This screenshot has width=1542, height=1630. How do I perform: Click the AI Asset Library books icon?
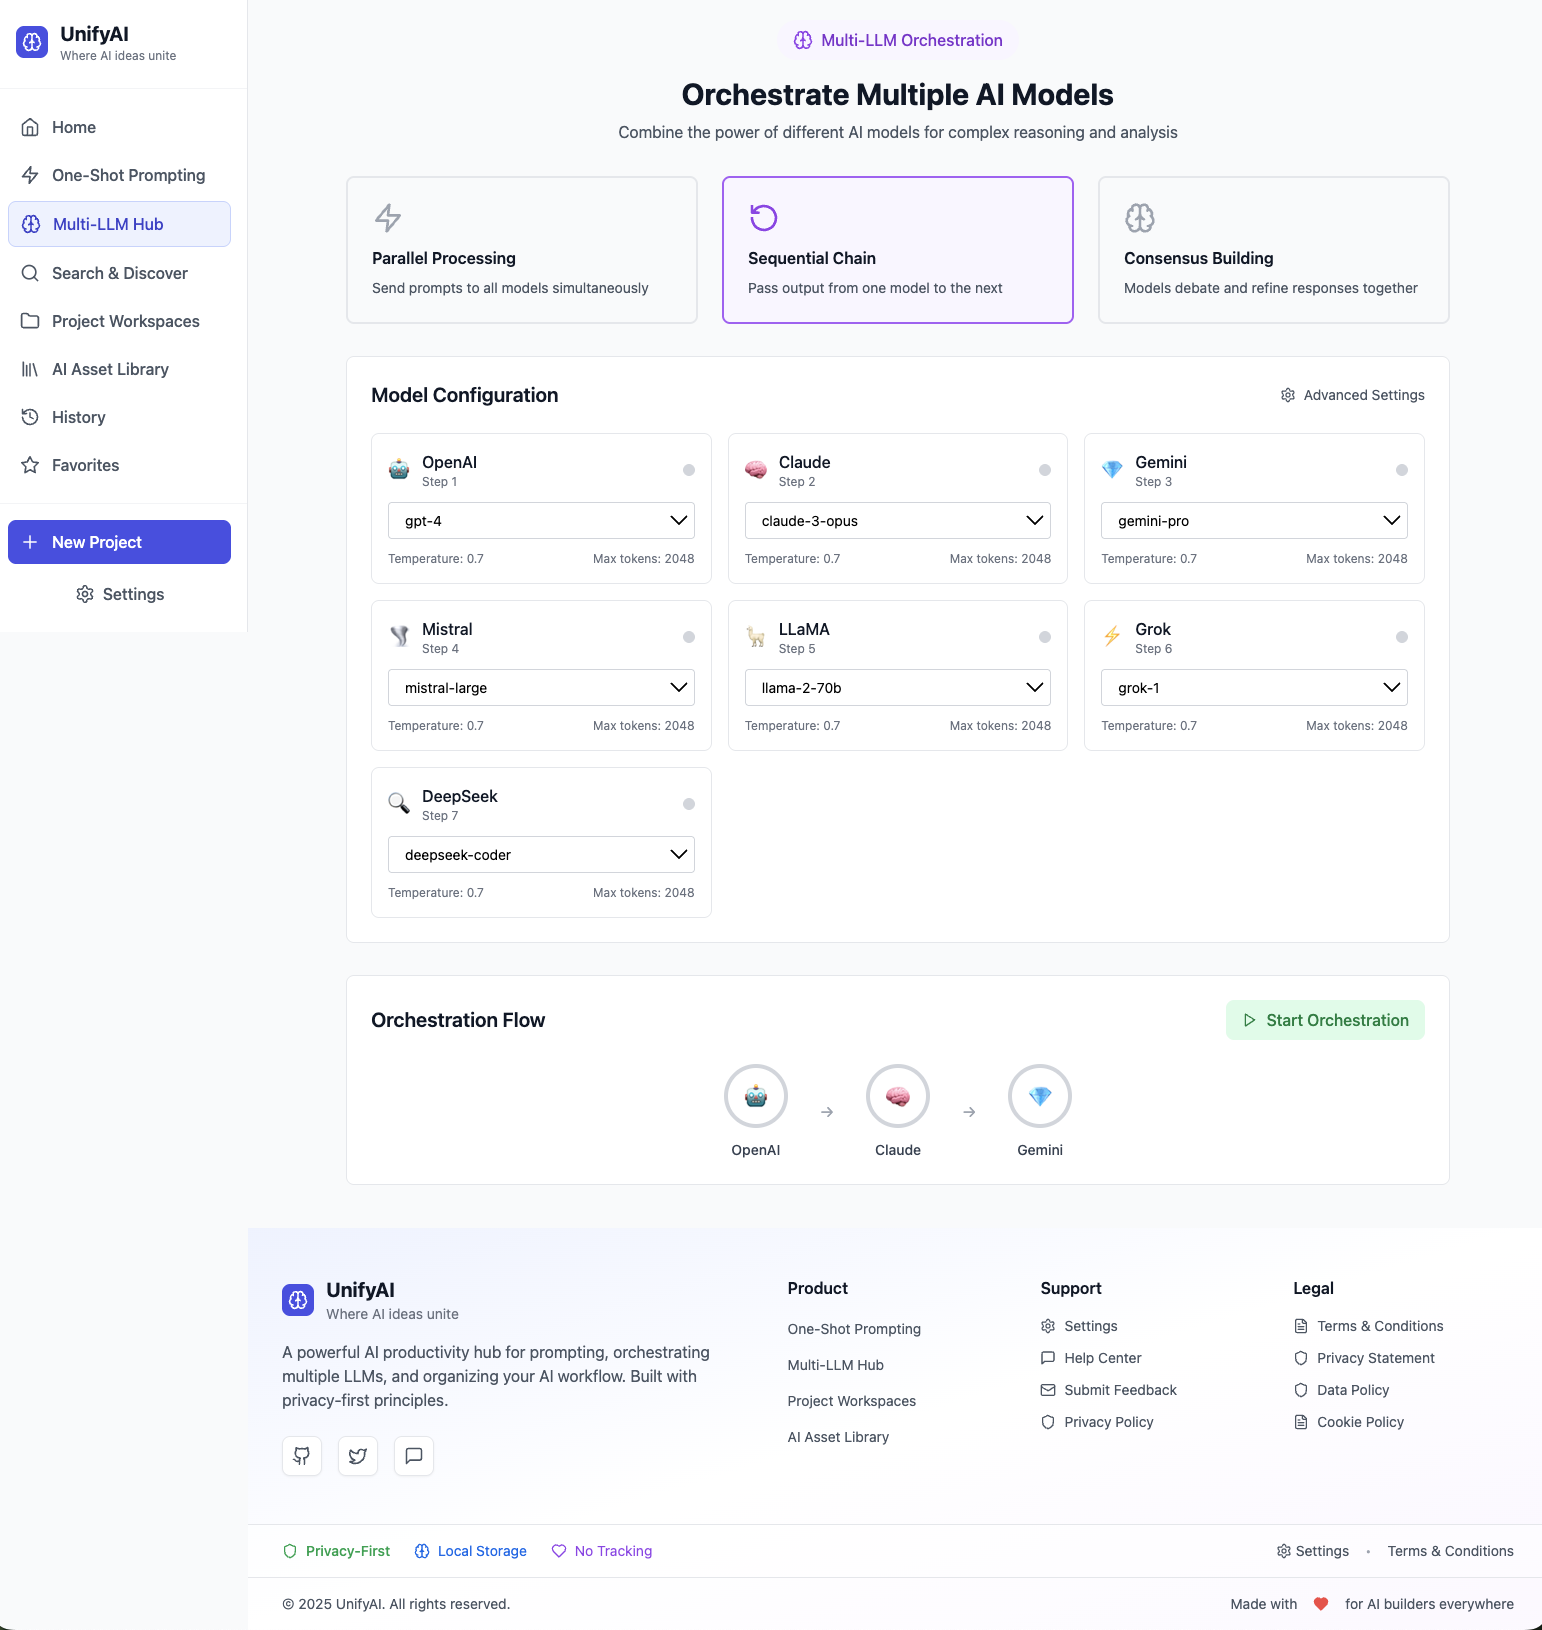pyautogui.click(x=30, y=369)
